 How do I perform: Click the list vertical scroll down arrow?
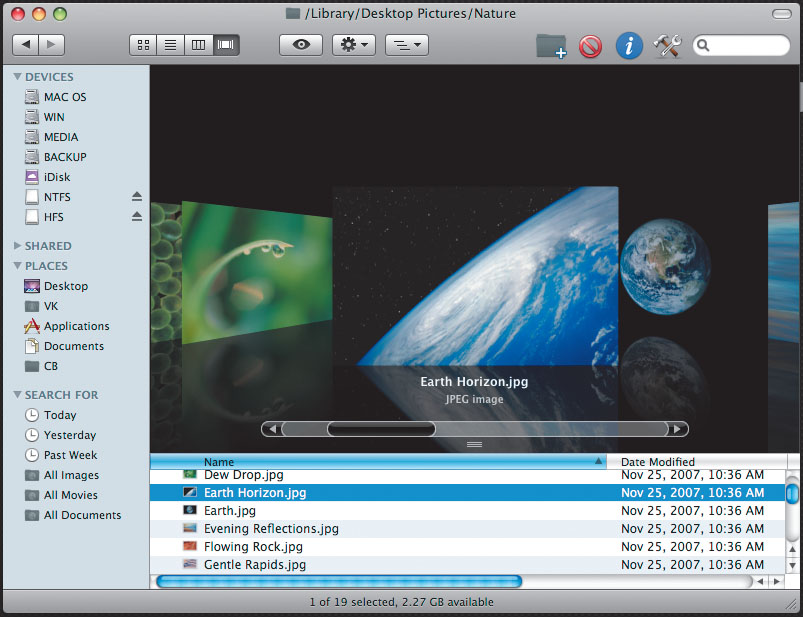(x=792, y=566)
